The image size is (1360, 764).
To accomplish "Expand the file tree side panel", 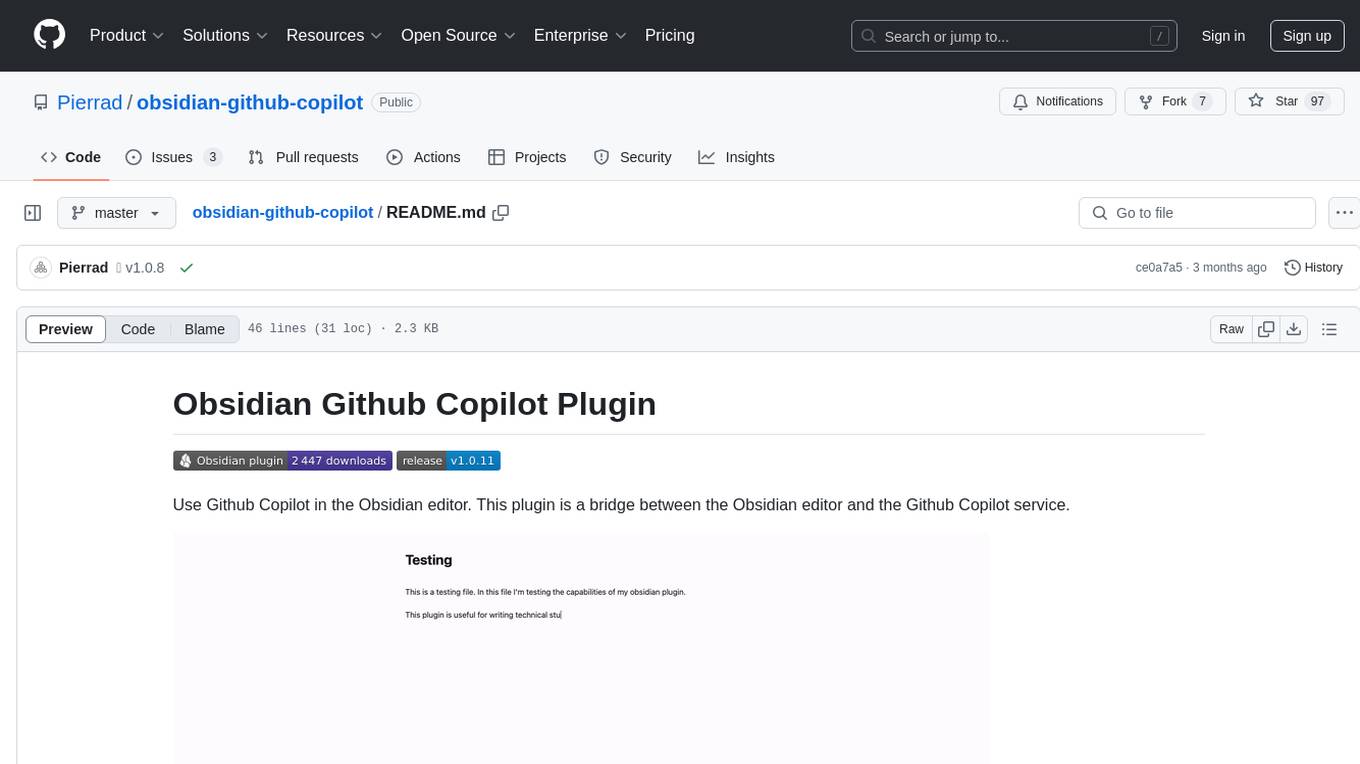I will tap(33, 213).
